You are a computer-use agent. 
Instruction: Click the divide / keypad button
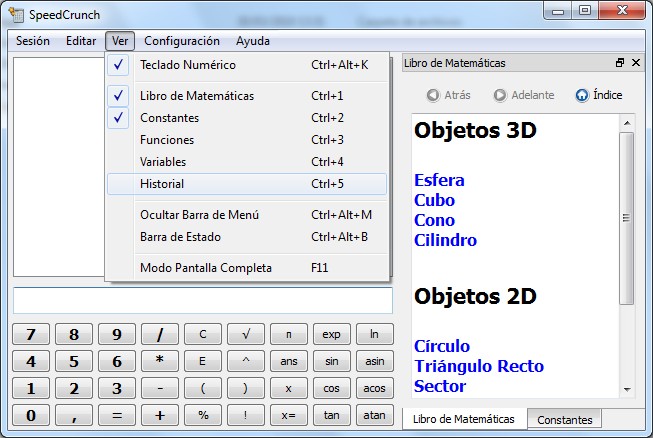(x=160, y=334)
